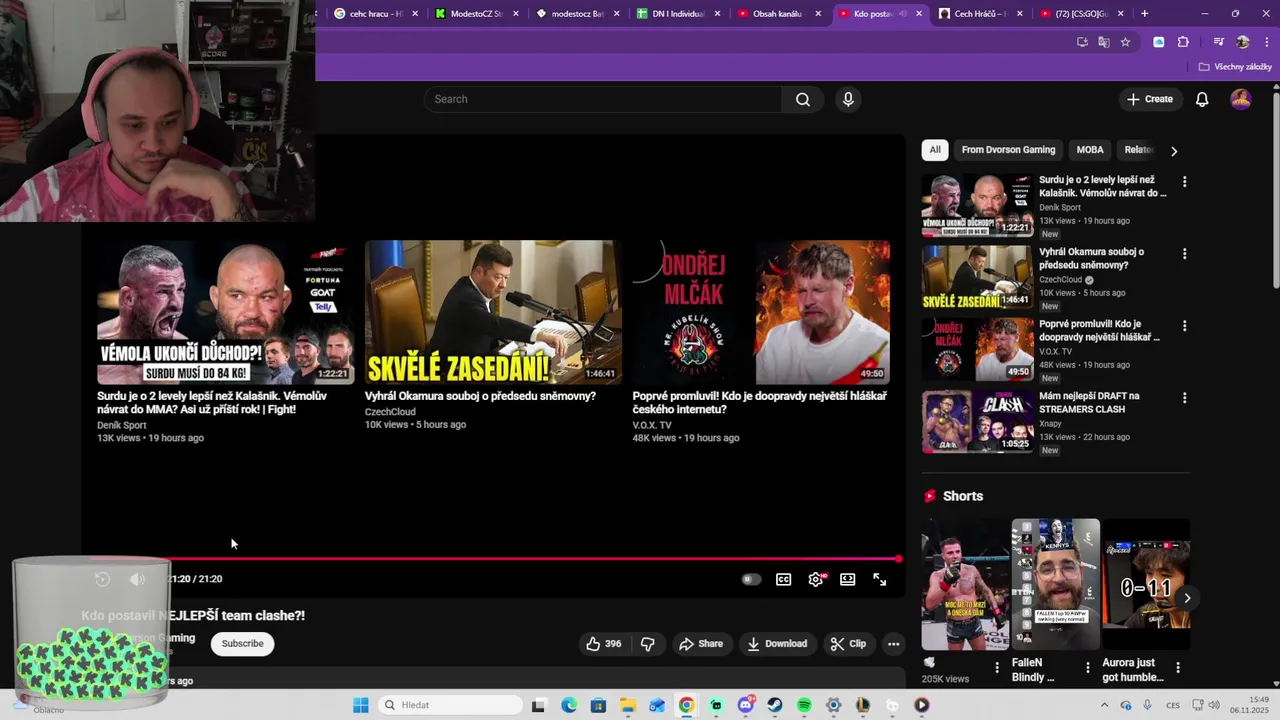Open Chrome three-dot menu

pyautogui.click(x=1265, y=42)
